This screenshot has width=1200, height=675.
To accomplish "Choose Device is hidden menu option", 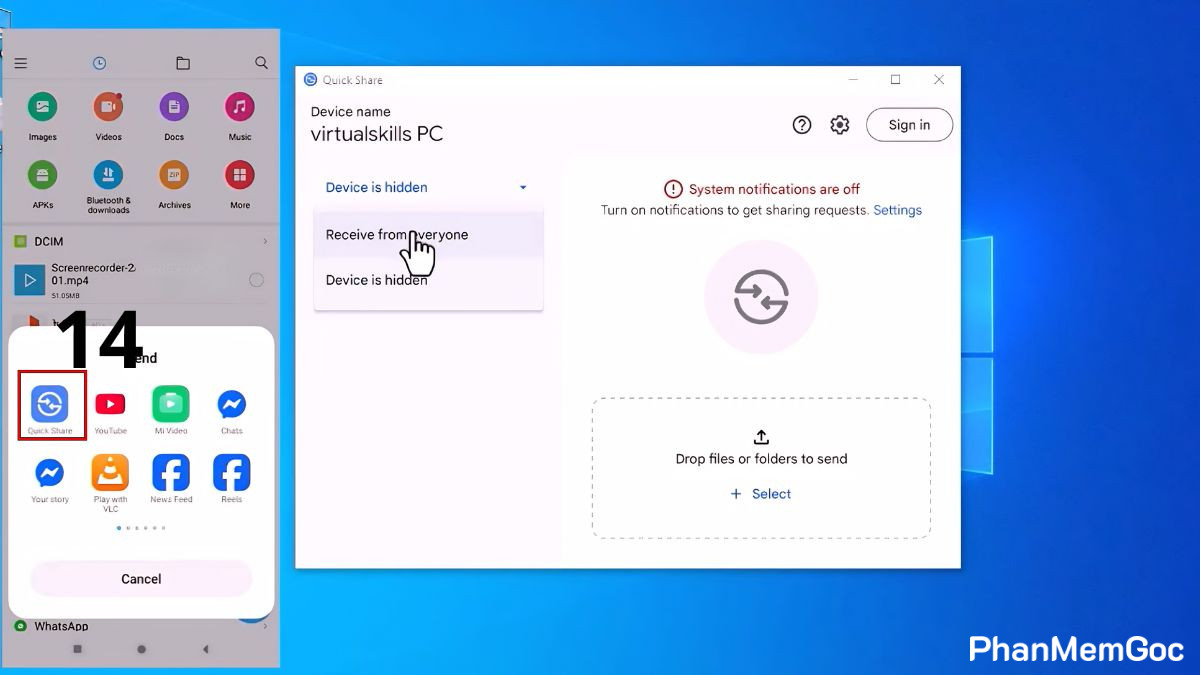I will click(x=428, y=280).
